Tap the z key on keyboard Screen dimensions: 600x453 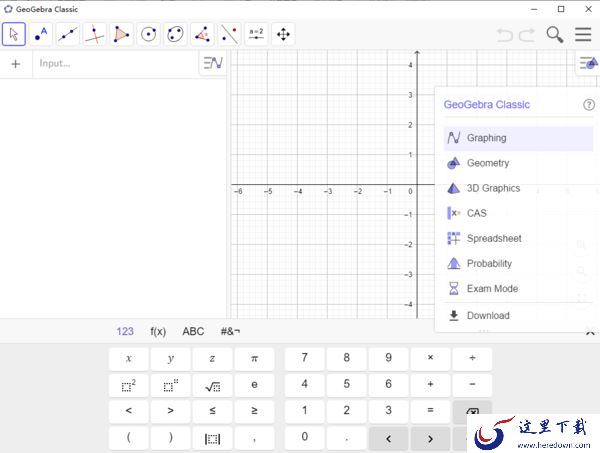(x=212, y=358)
